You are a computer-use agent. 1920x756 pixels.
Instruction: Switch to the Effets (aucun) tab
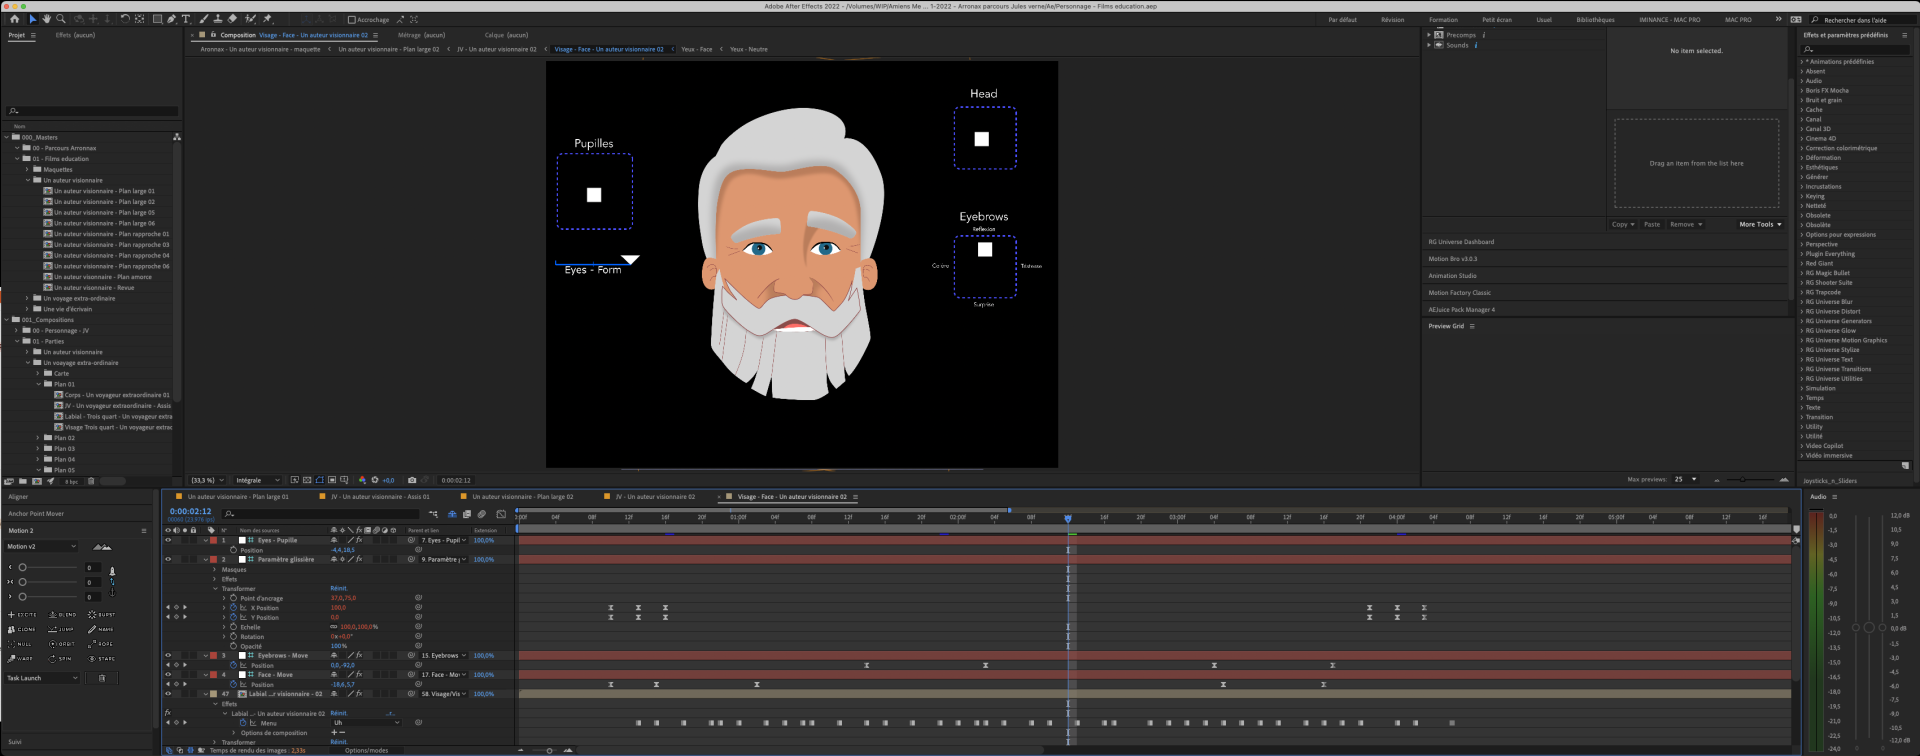(75, 35)
